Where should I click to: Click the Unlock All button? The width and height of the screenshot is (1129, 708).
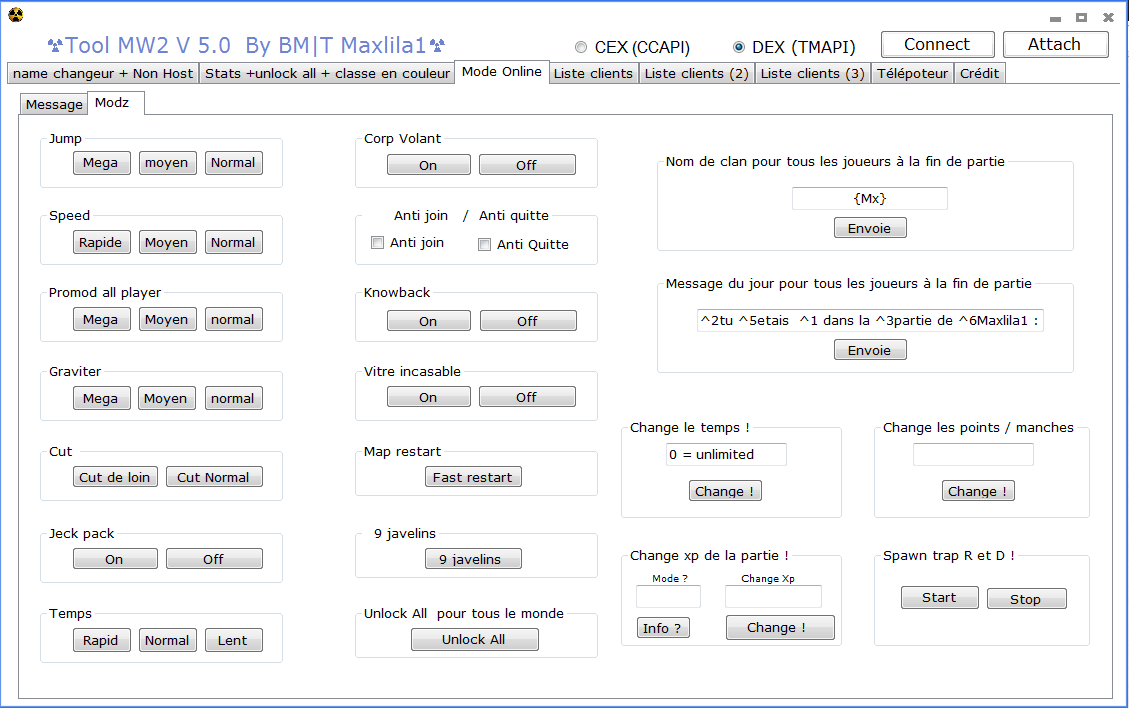pos(474,640)
